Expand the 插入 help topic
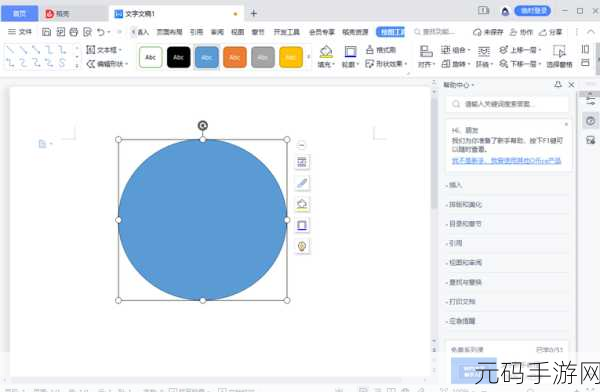 (x=507, y=185)
